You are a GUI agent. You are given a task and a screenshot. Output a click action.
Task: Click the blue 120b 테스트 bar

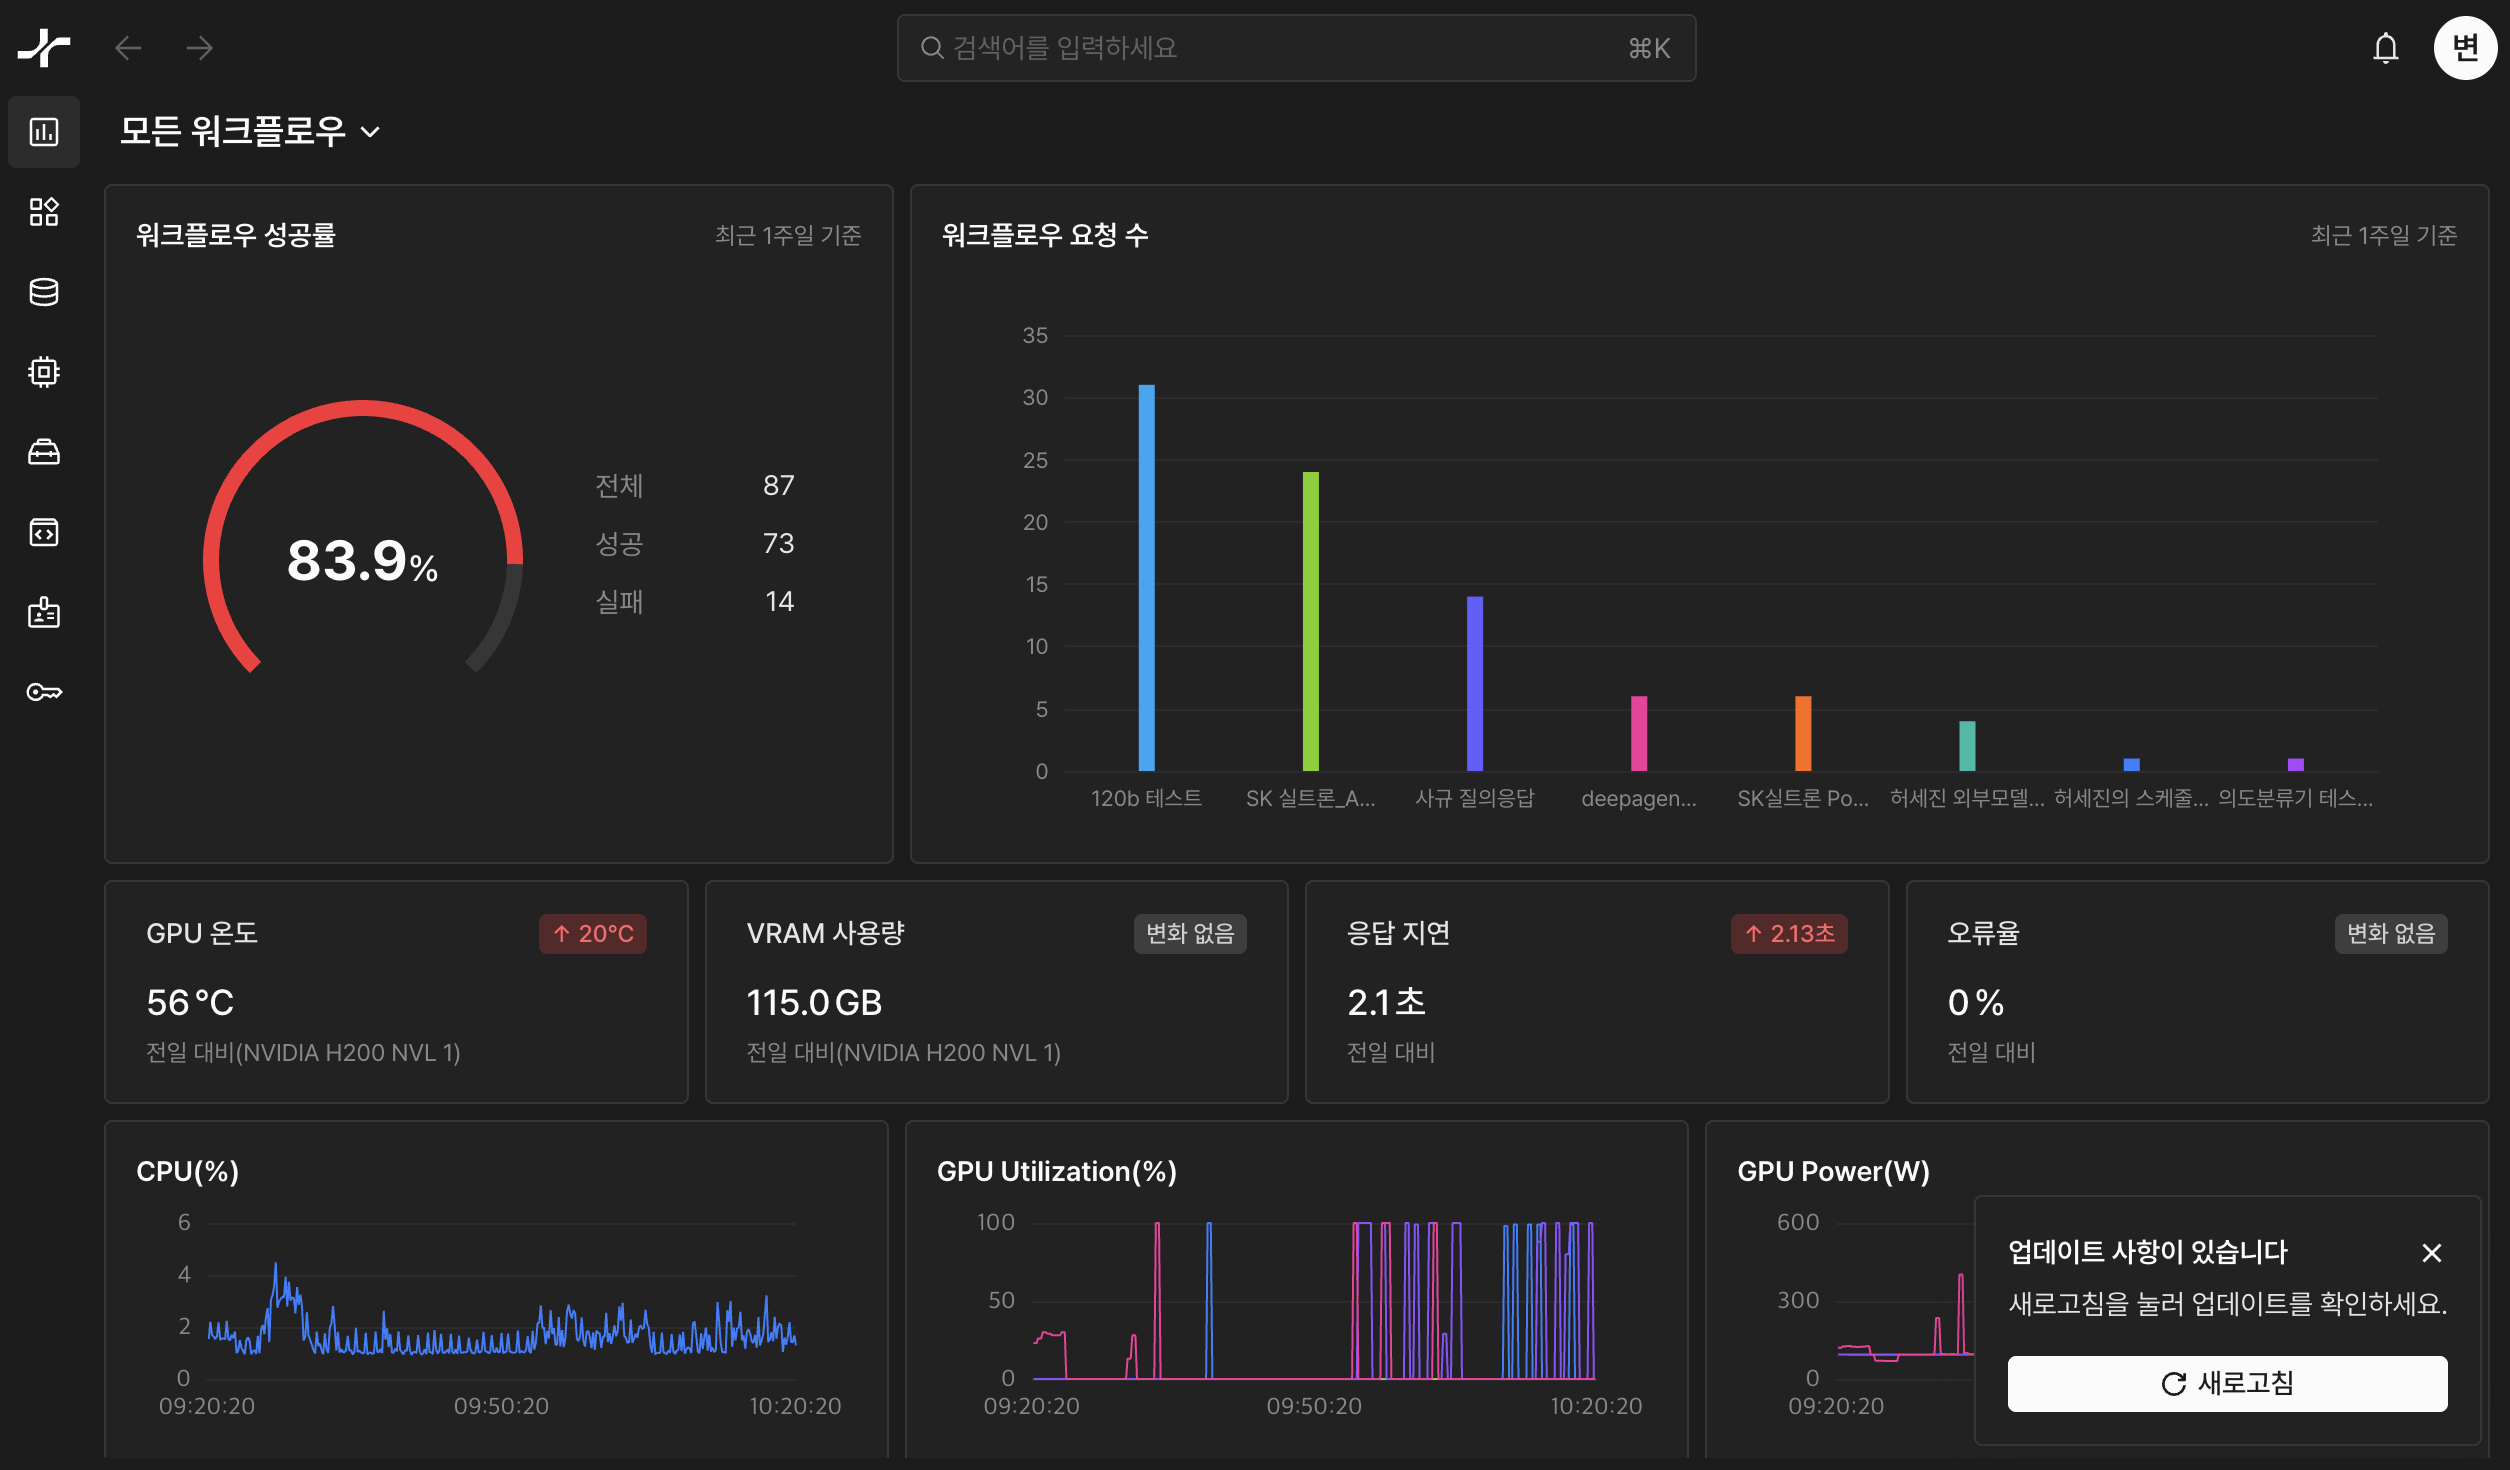pos(1146,578)
